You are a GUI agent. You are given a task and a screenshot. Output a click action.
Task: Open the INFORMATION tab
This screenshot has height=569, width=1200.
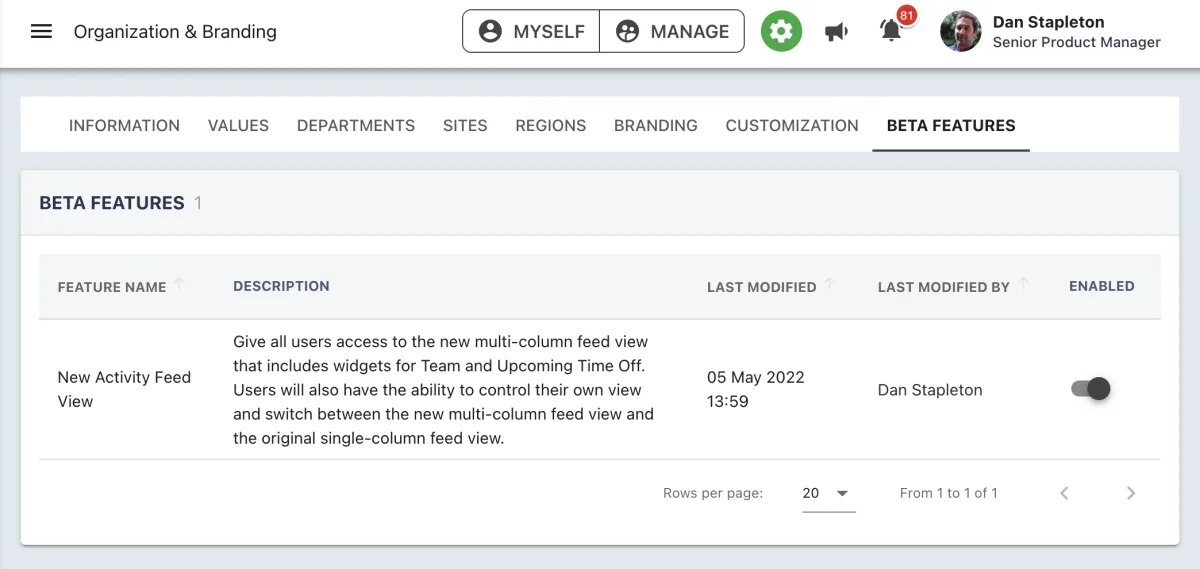(x=124, y=125)
